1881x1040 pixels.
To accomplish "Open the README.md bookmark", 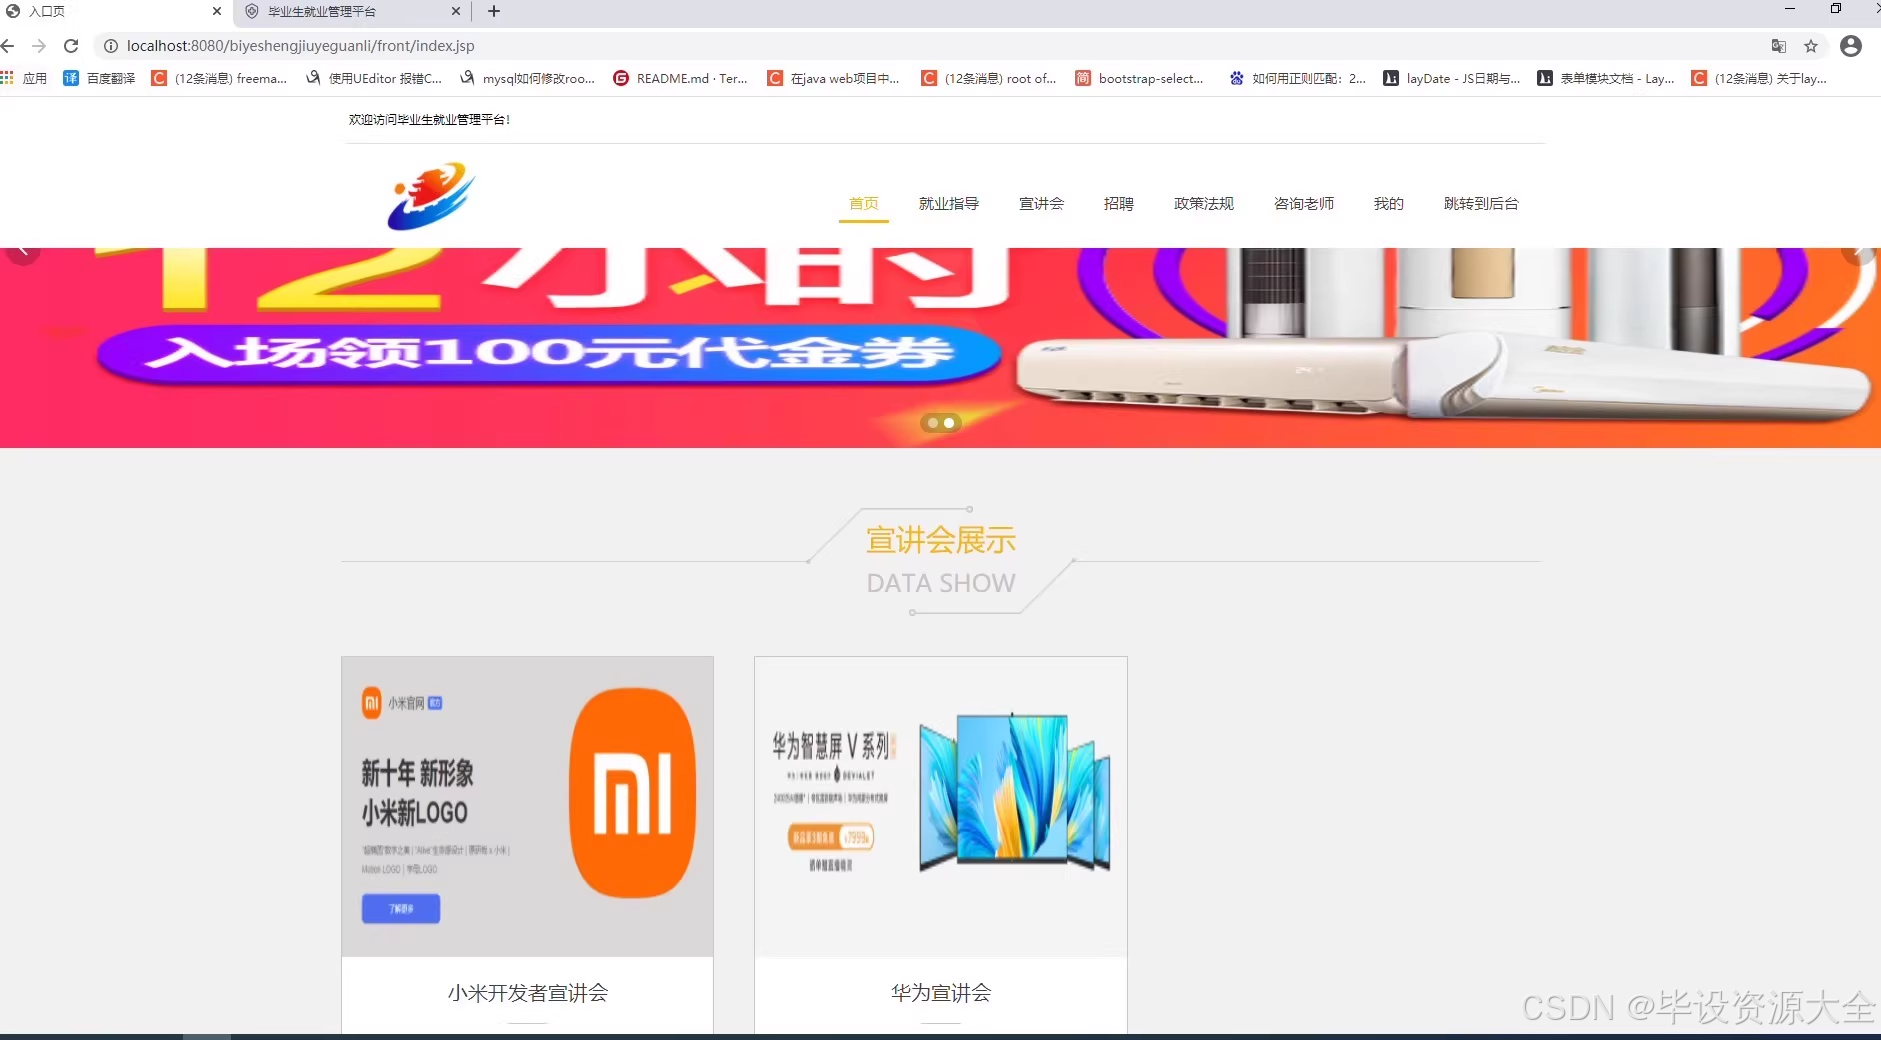I will click(x=680, y=78).
